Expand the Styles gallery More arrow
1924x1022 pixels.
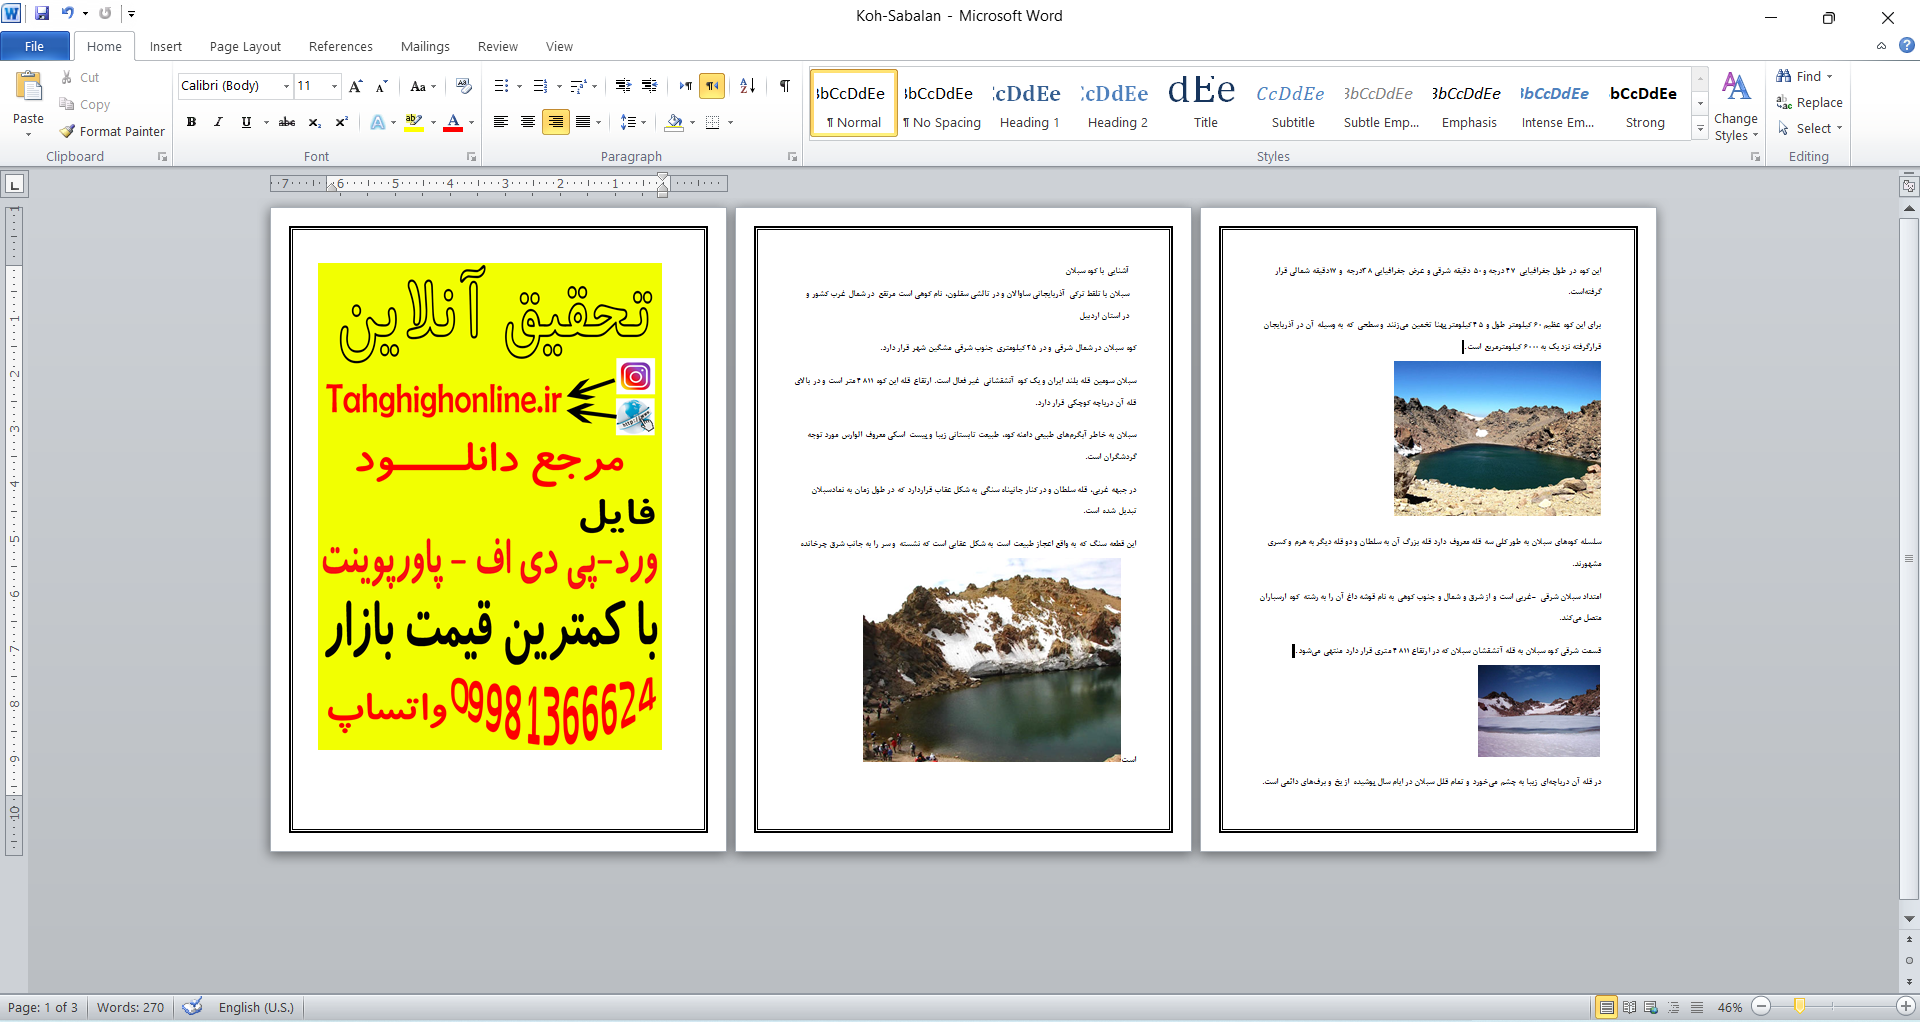pyautogui.click(x=1700, y=128)
